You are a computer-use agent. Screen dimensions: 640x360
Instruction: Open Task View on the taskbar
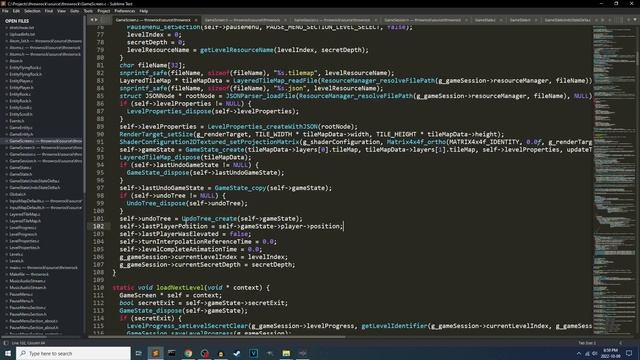138,353
